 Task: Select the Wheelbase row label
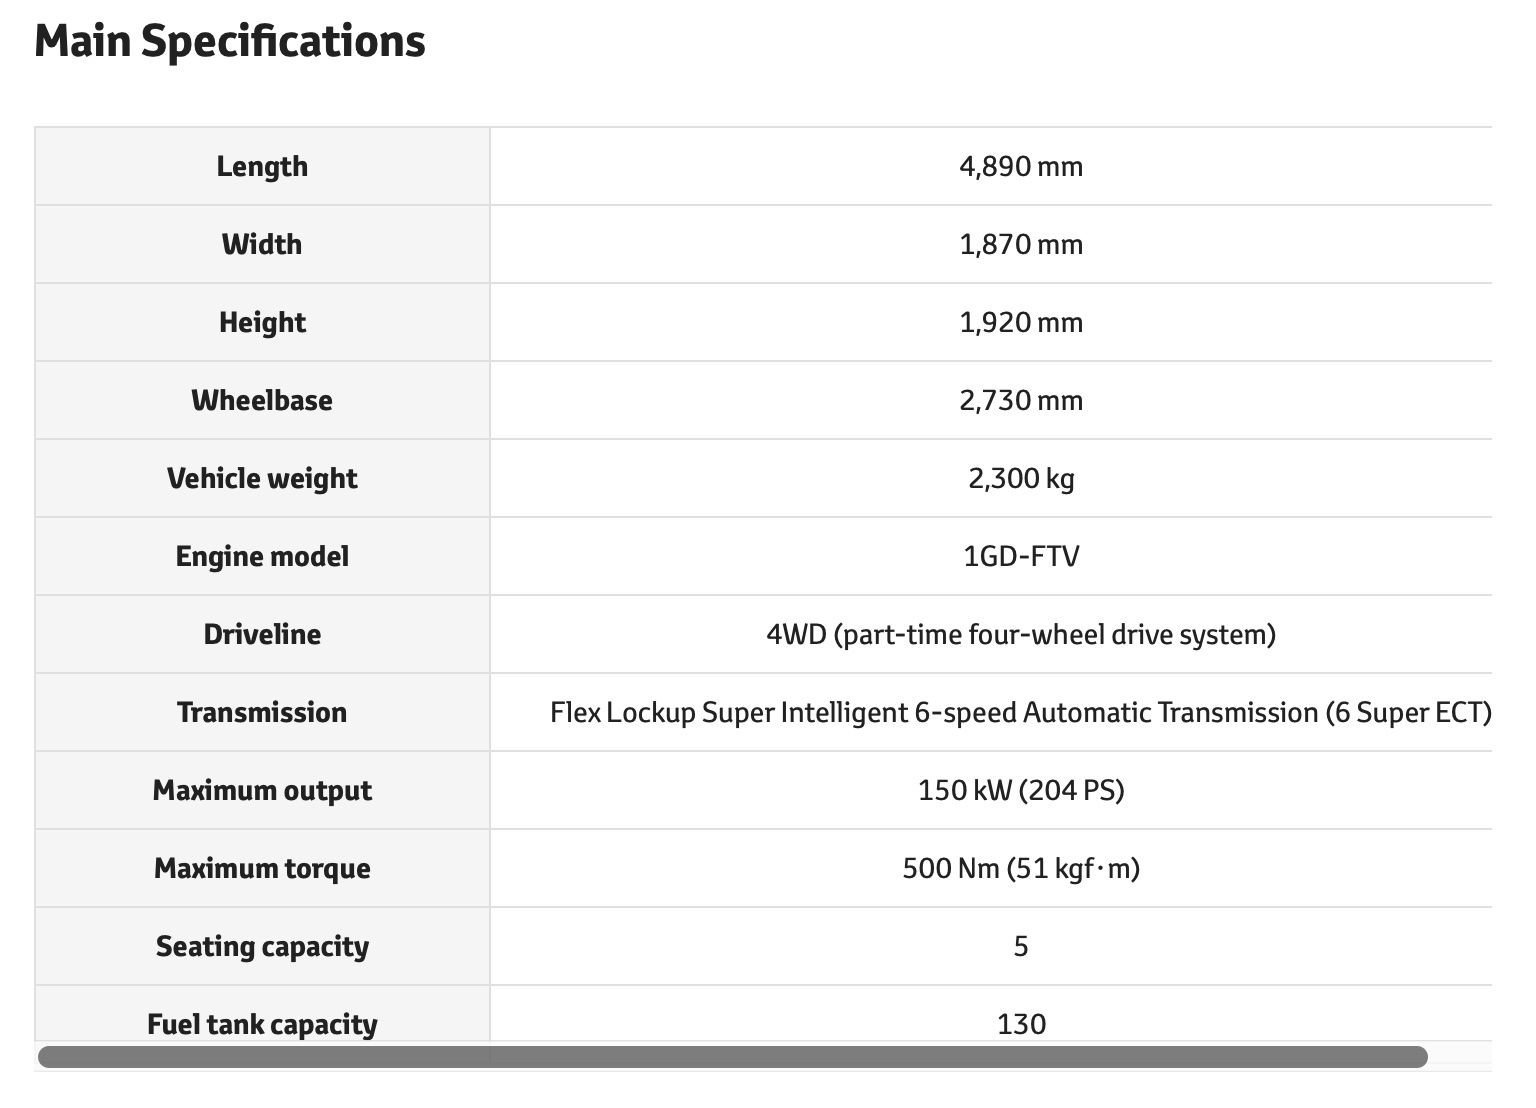pyautogui.click(x=262, y=400)
